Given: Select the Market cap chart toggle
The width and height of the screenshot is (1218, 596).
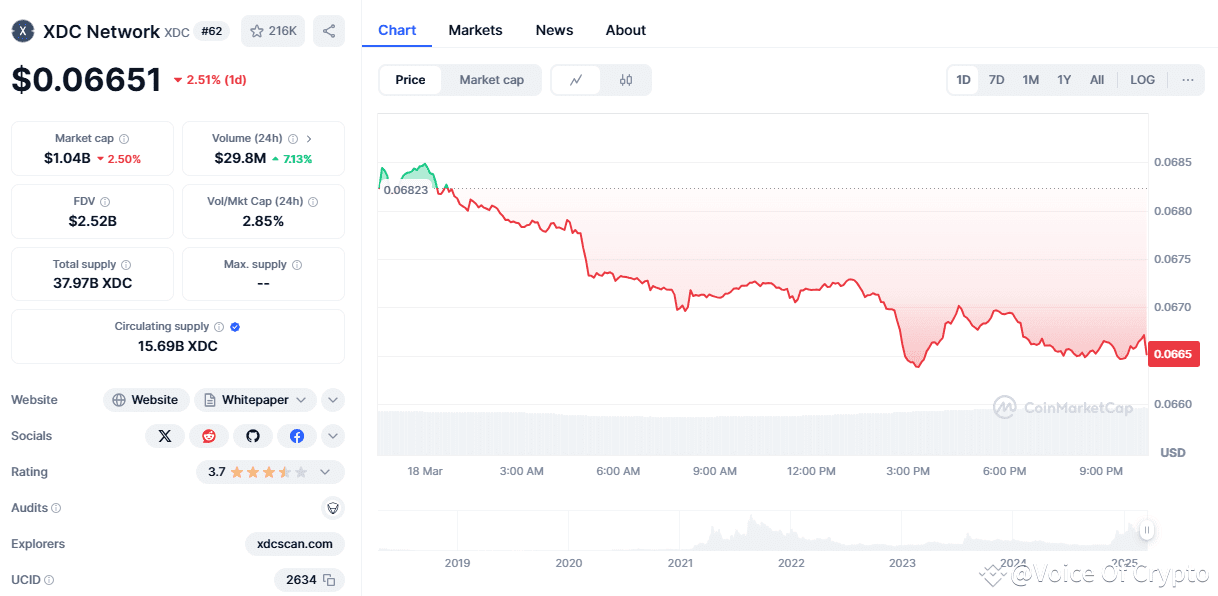Looking at the screenshot, I should [492, 80].
